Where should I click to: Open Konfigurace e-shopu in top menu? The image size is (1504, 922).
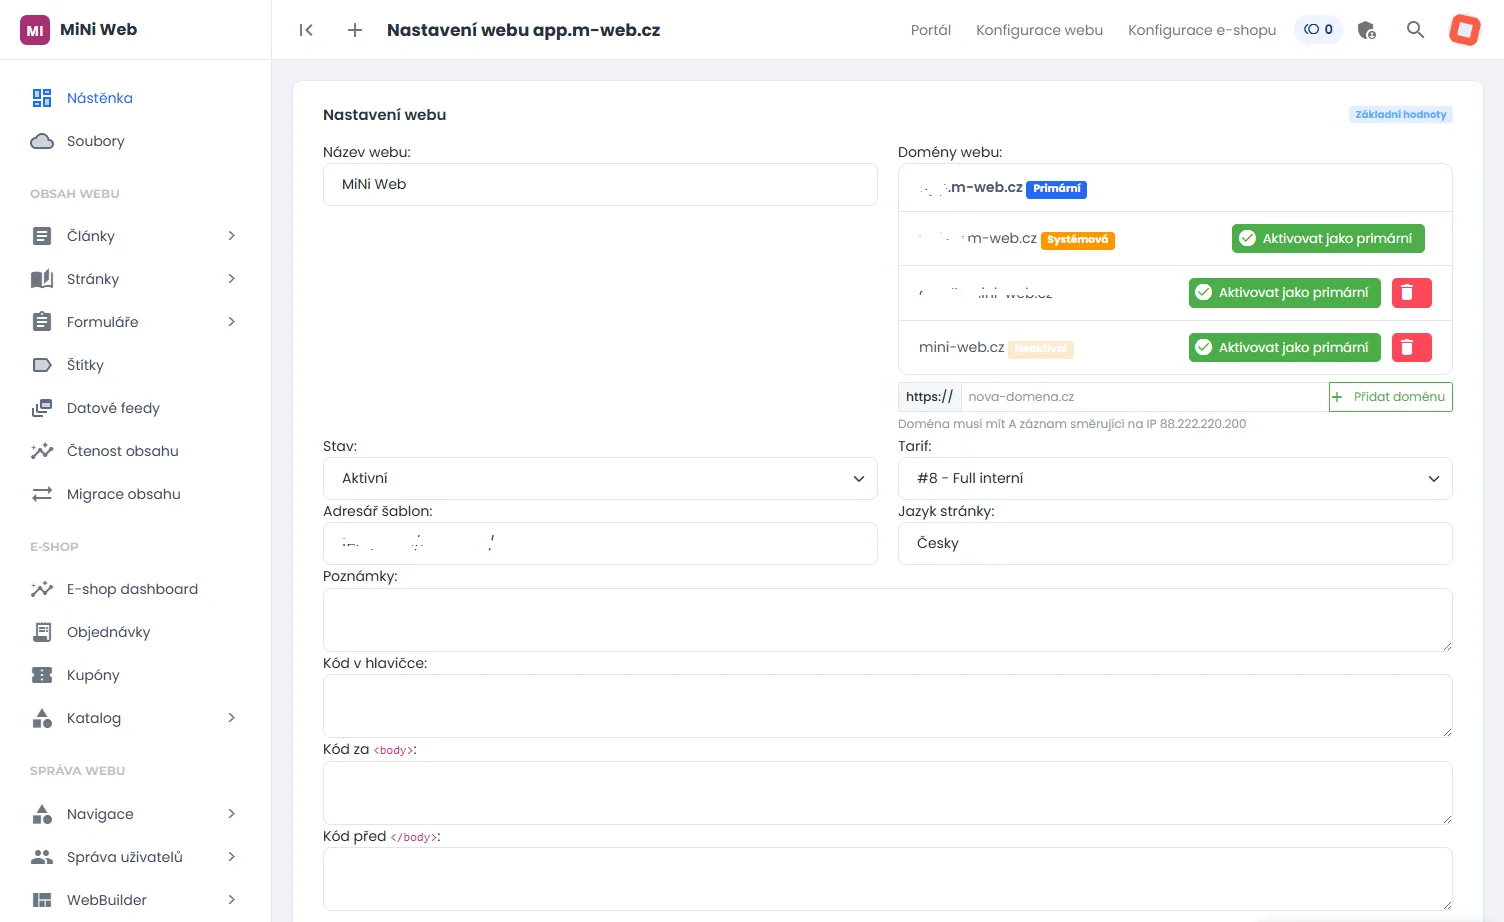click(x=1202, y=30)
